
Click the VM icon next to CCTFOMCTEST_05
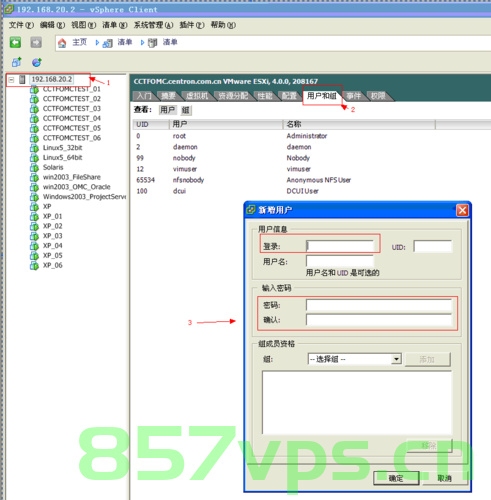(x=34, y=128)
